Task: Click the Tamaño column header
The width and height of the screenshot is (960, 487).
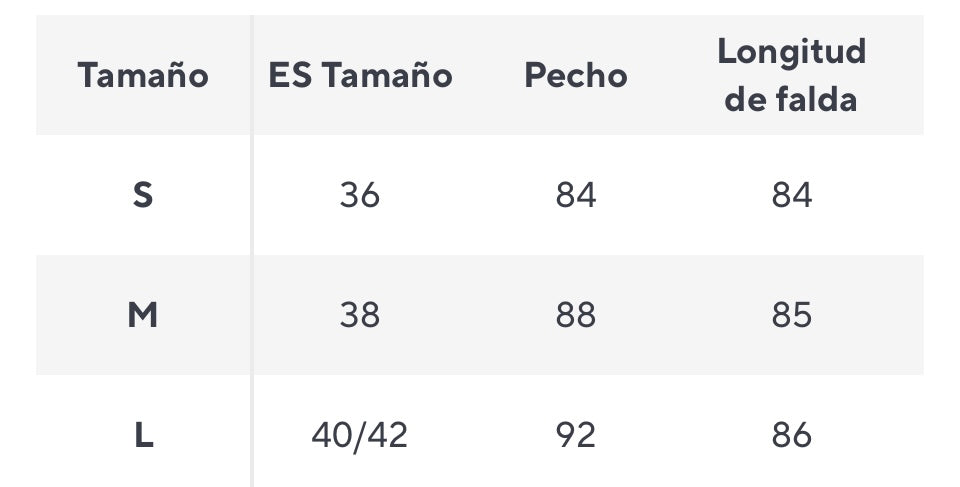Action: click(143, 76)
